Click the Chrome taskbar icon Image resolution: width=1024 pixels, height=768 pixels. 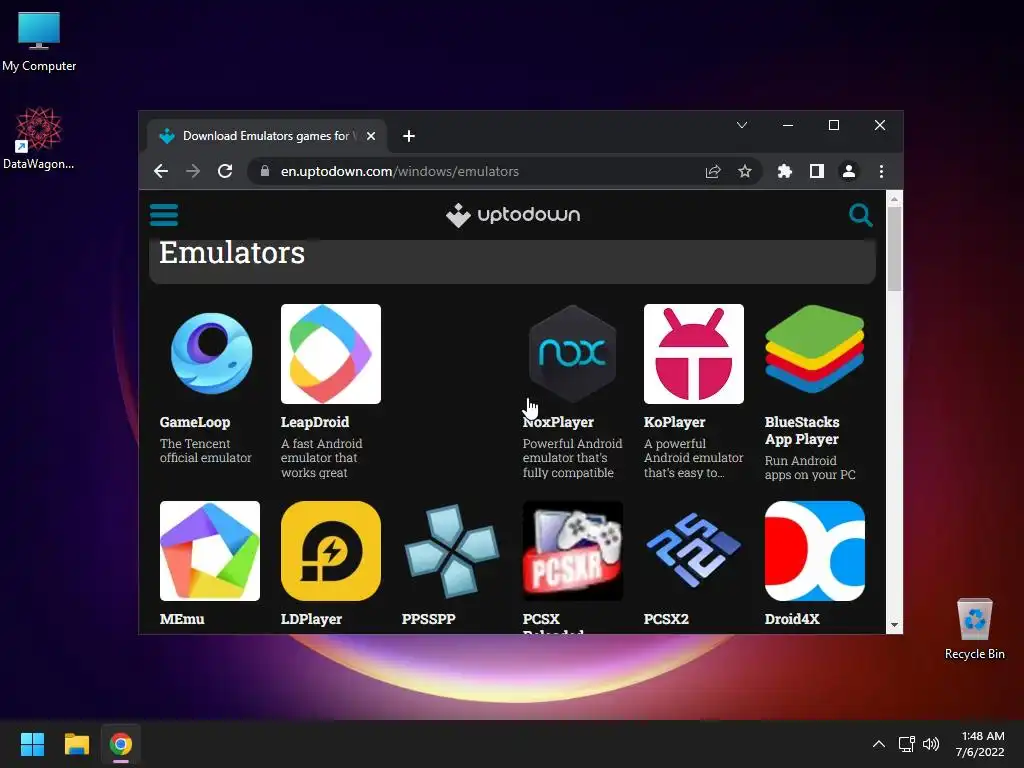[121, 744]
